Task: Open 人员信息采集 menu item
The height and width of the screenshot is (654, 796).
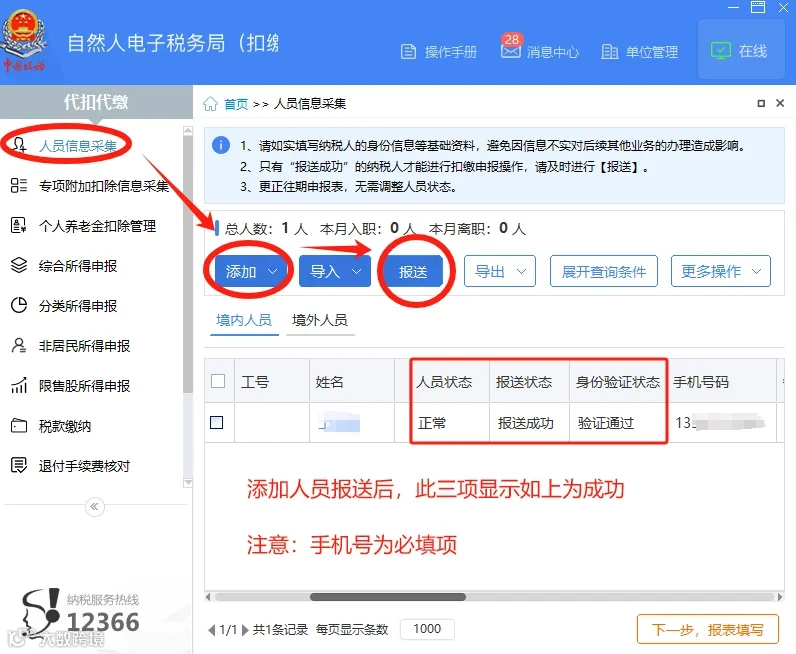Action: coord(78,146)
